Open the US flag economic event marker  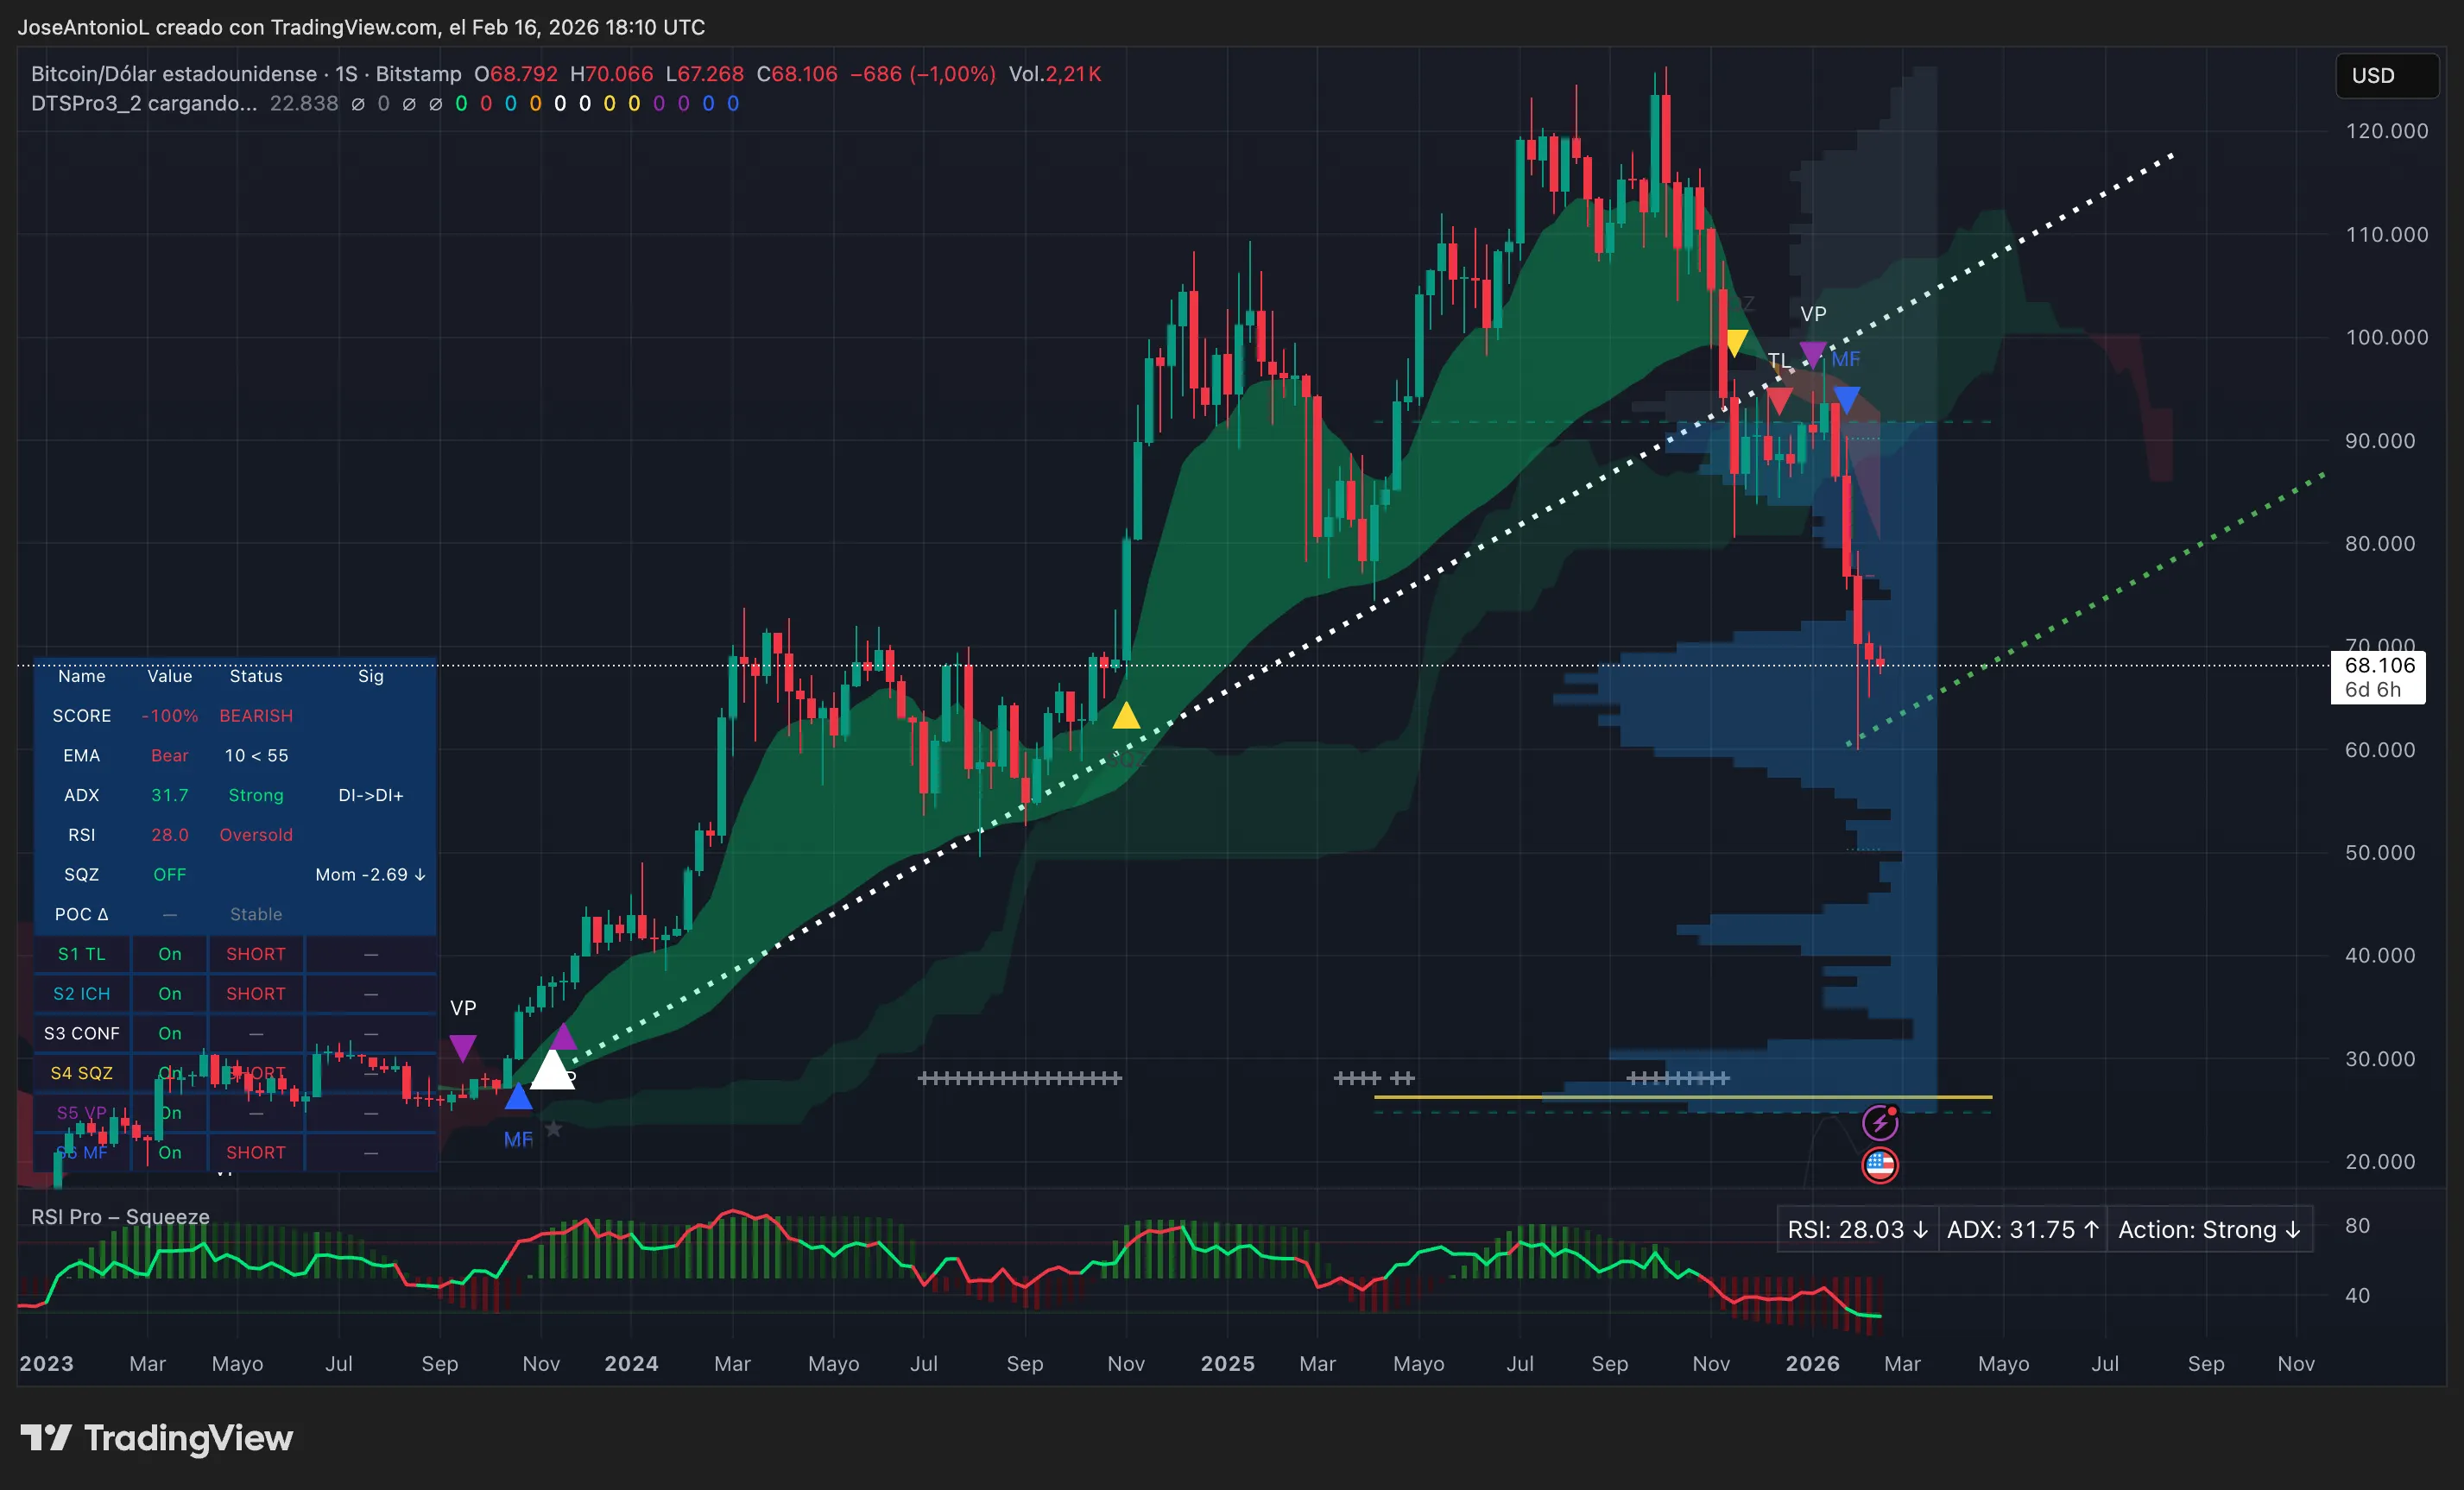1881,1164
